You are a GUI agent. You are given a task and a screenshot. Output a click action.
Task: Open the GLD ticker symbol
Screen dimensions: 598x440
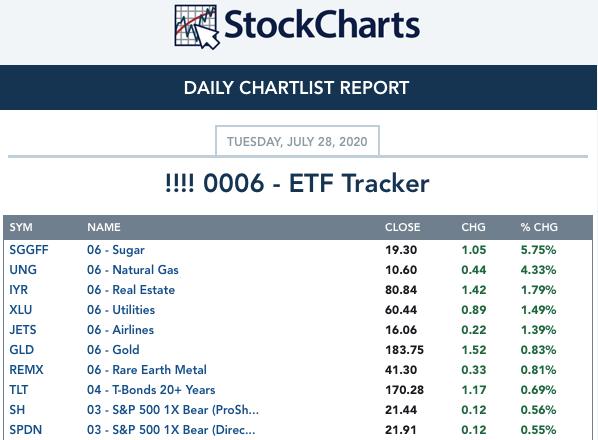pos(22,350)
